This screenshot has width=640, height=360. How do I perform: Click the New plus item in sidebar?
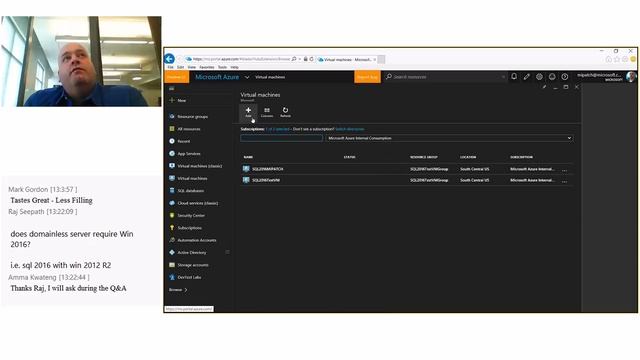coord(178,100)
